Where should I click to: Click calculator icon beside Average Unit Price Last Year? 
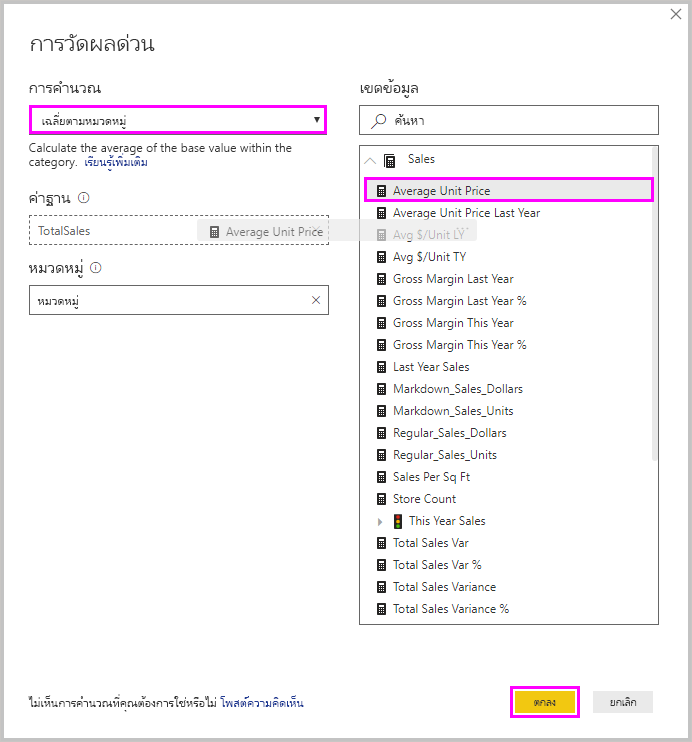[x=381, y=213]
